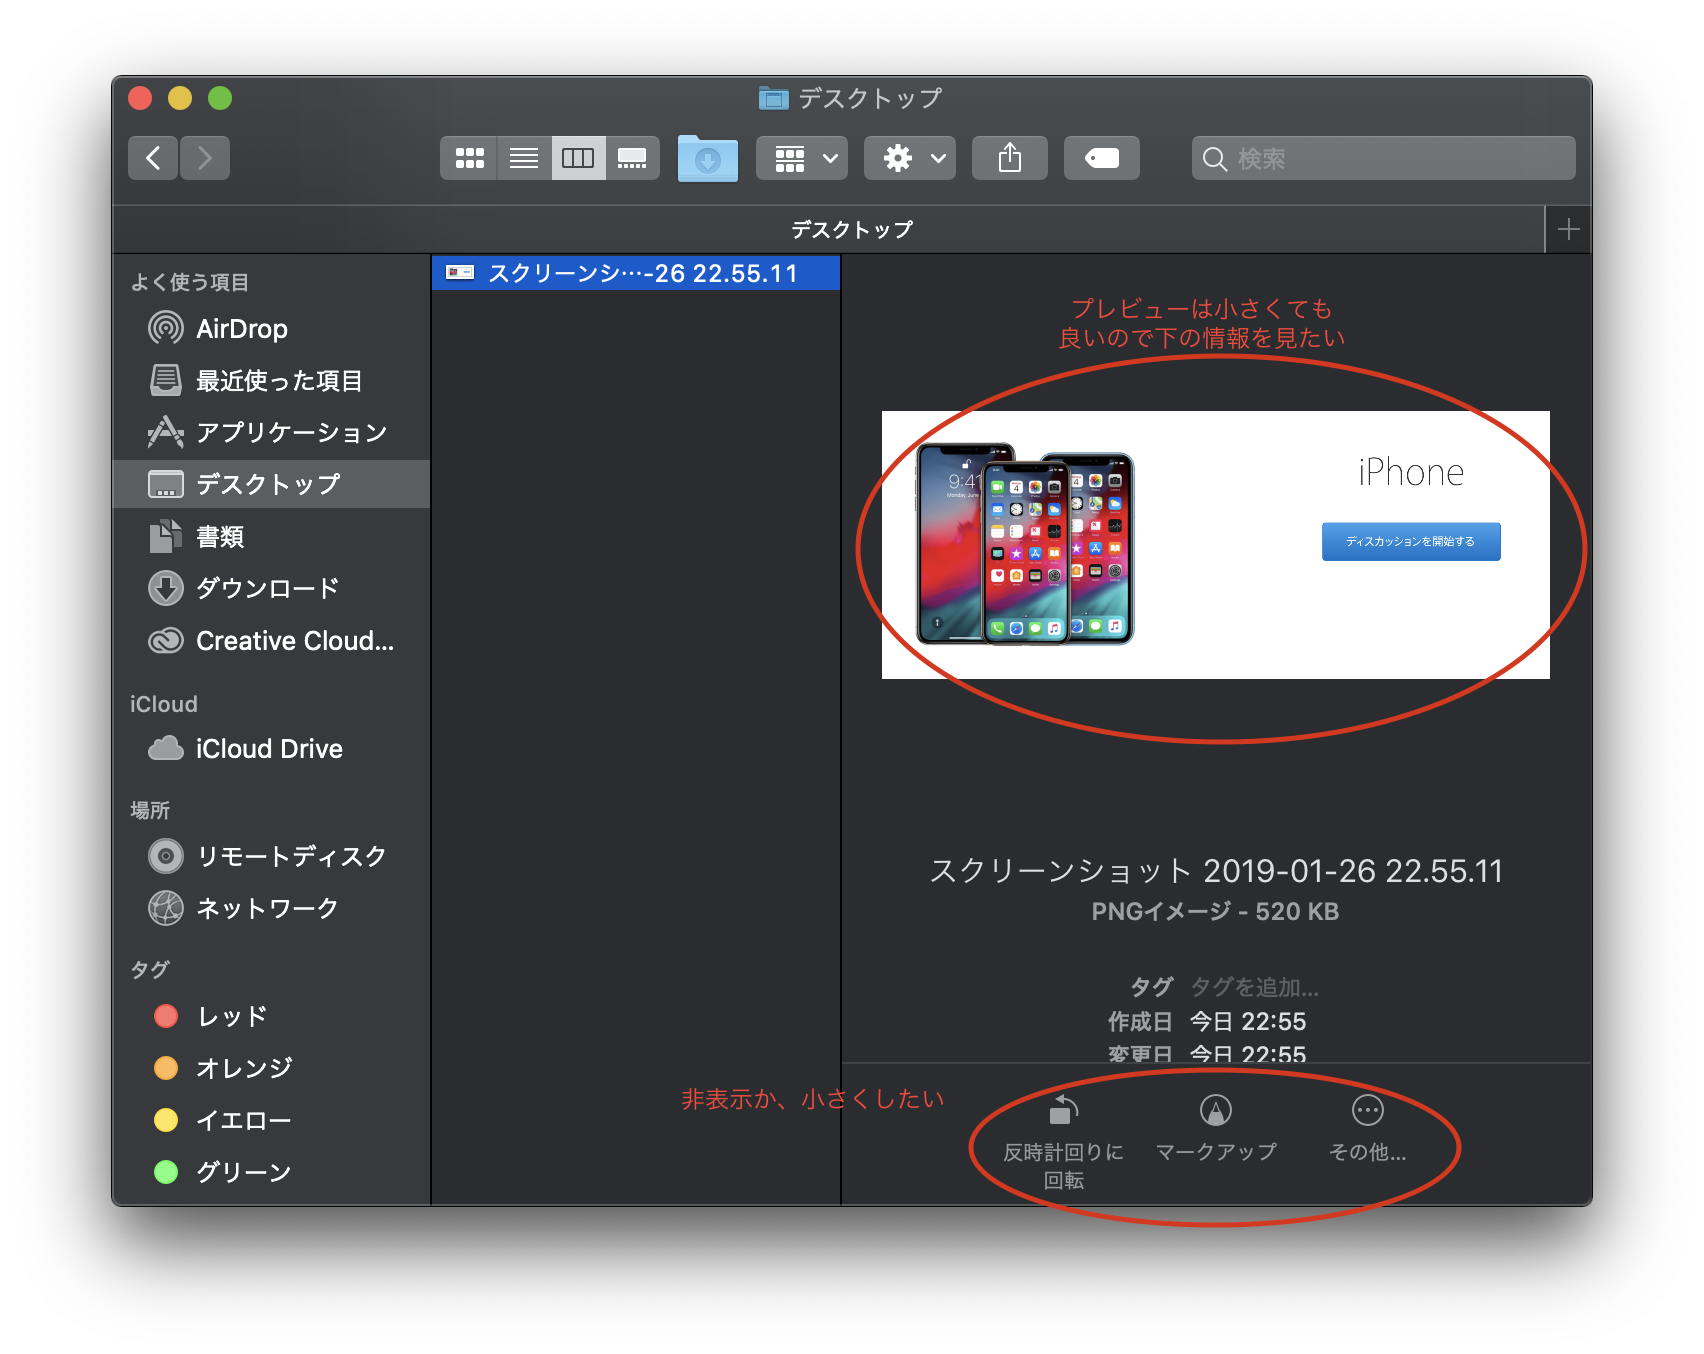Click the 検索 search field
This screenshot has height=1354, width=1704.
pos(1383,158)
